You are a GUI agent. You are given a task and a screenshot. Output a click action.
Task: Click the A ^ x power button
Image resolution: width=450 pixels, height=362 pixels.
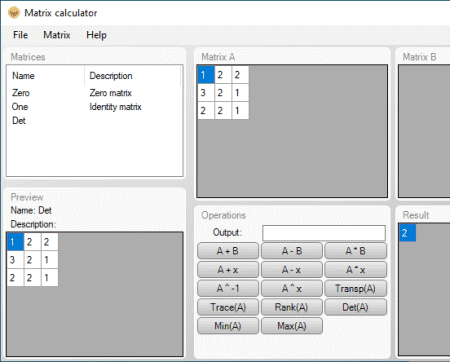pos(292,288)
